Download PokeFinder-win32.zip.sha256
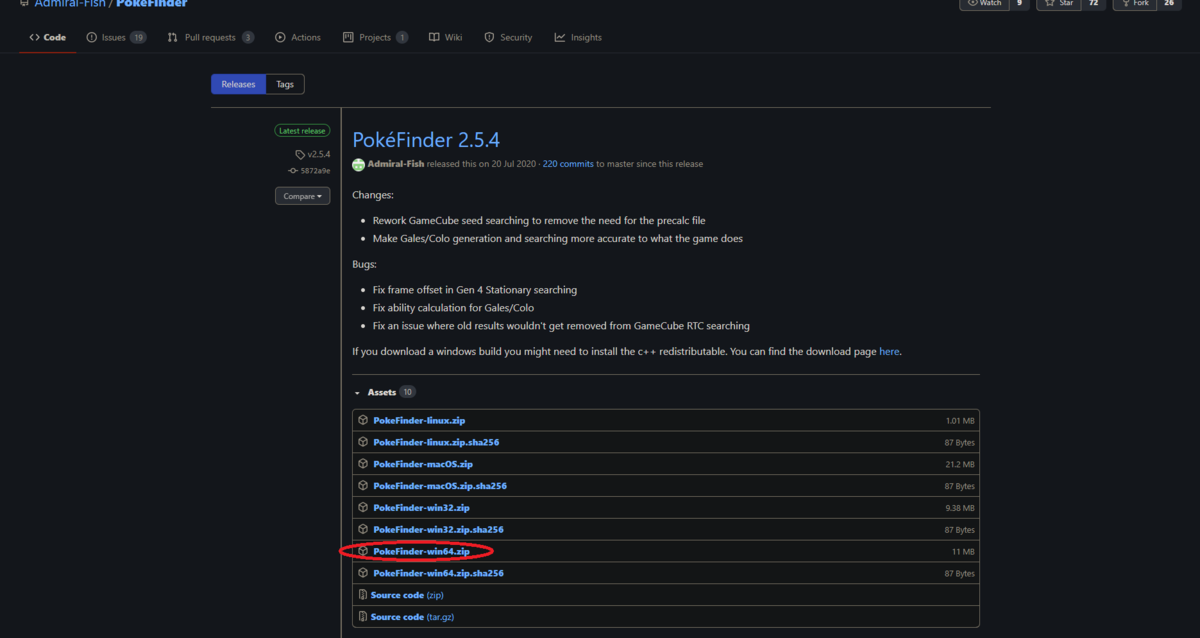Image resolution: width=1200 pixels, height=638 pixels. point(438,529)
